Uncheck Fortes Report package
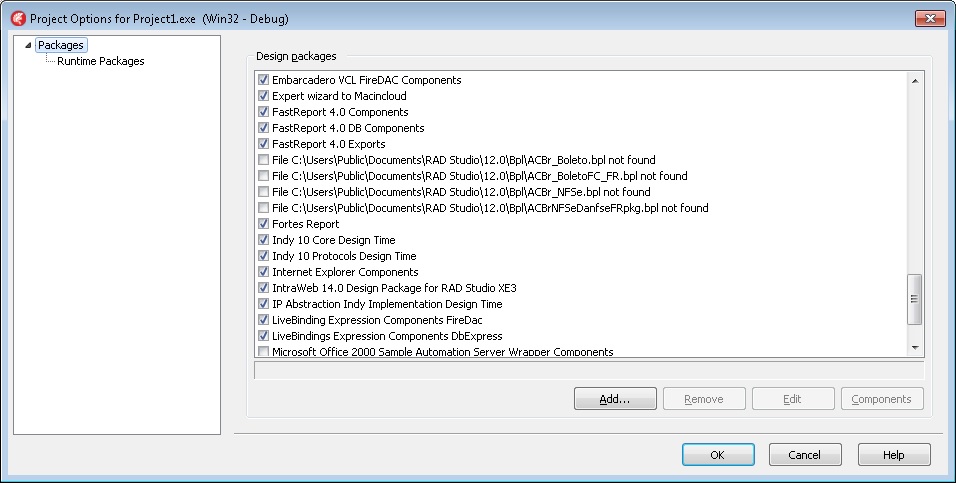 (263, 224)
